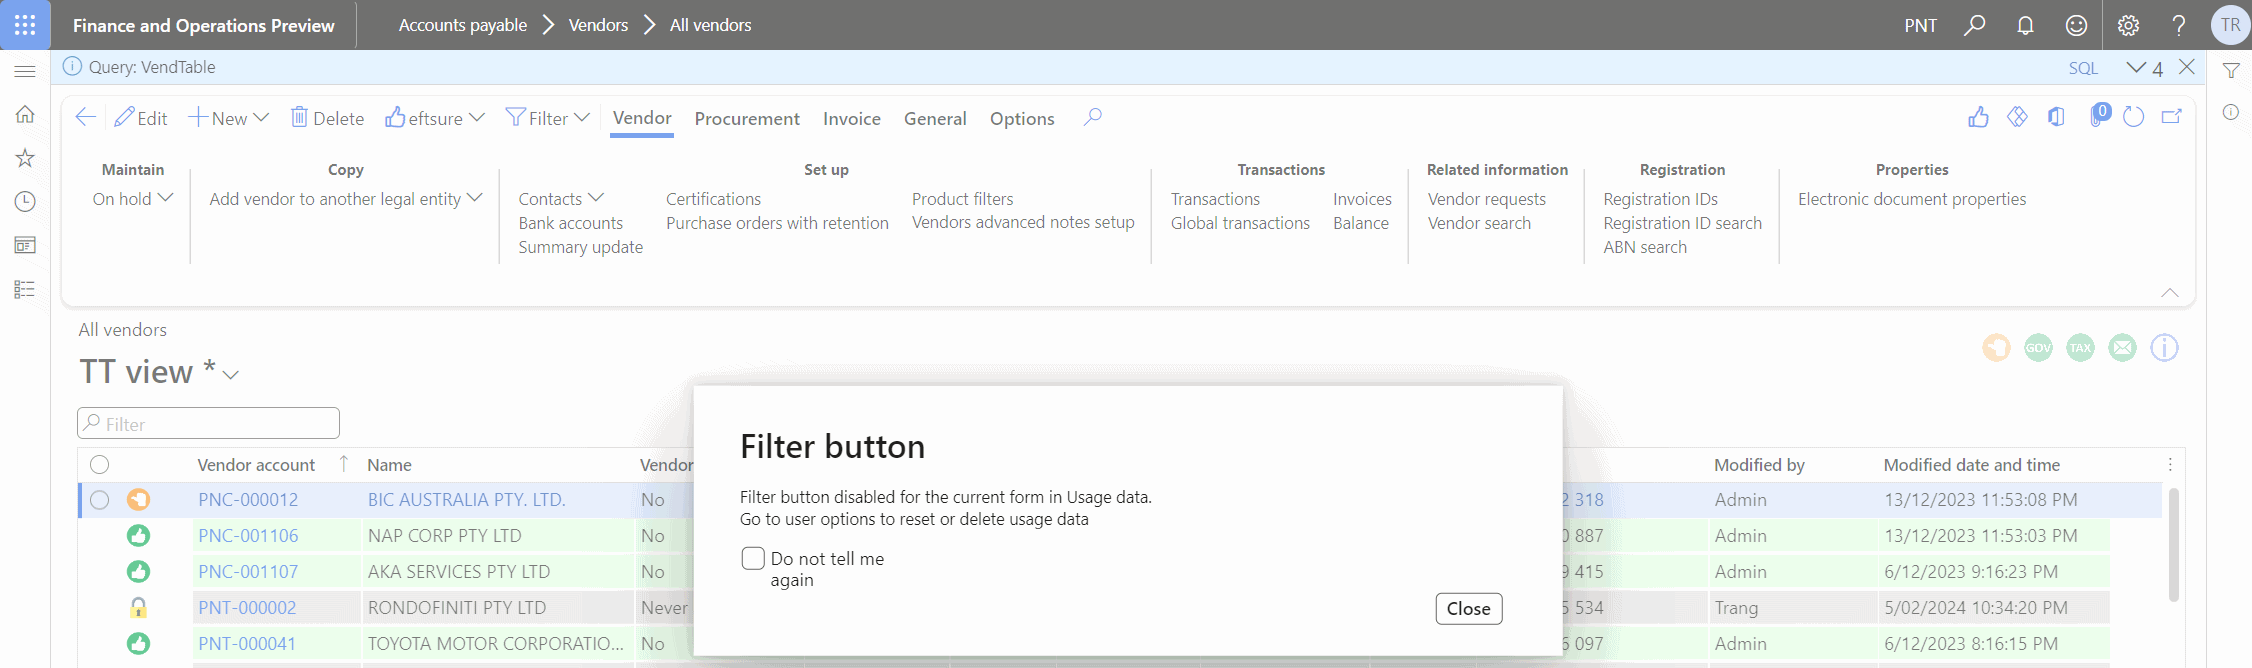The image size is (2252, 668).
Task: Open settings gear icon
Action: click(2128, 25)
